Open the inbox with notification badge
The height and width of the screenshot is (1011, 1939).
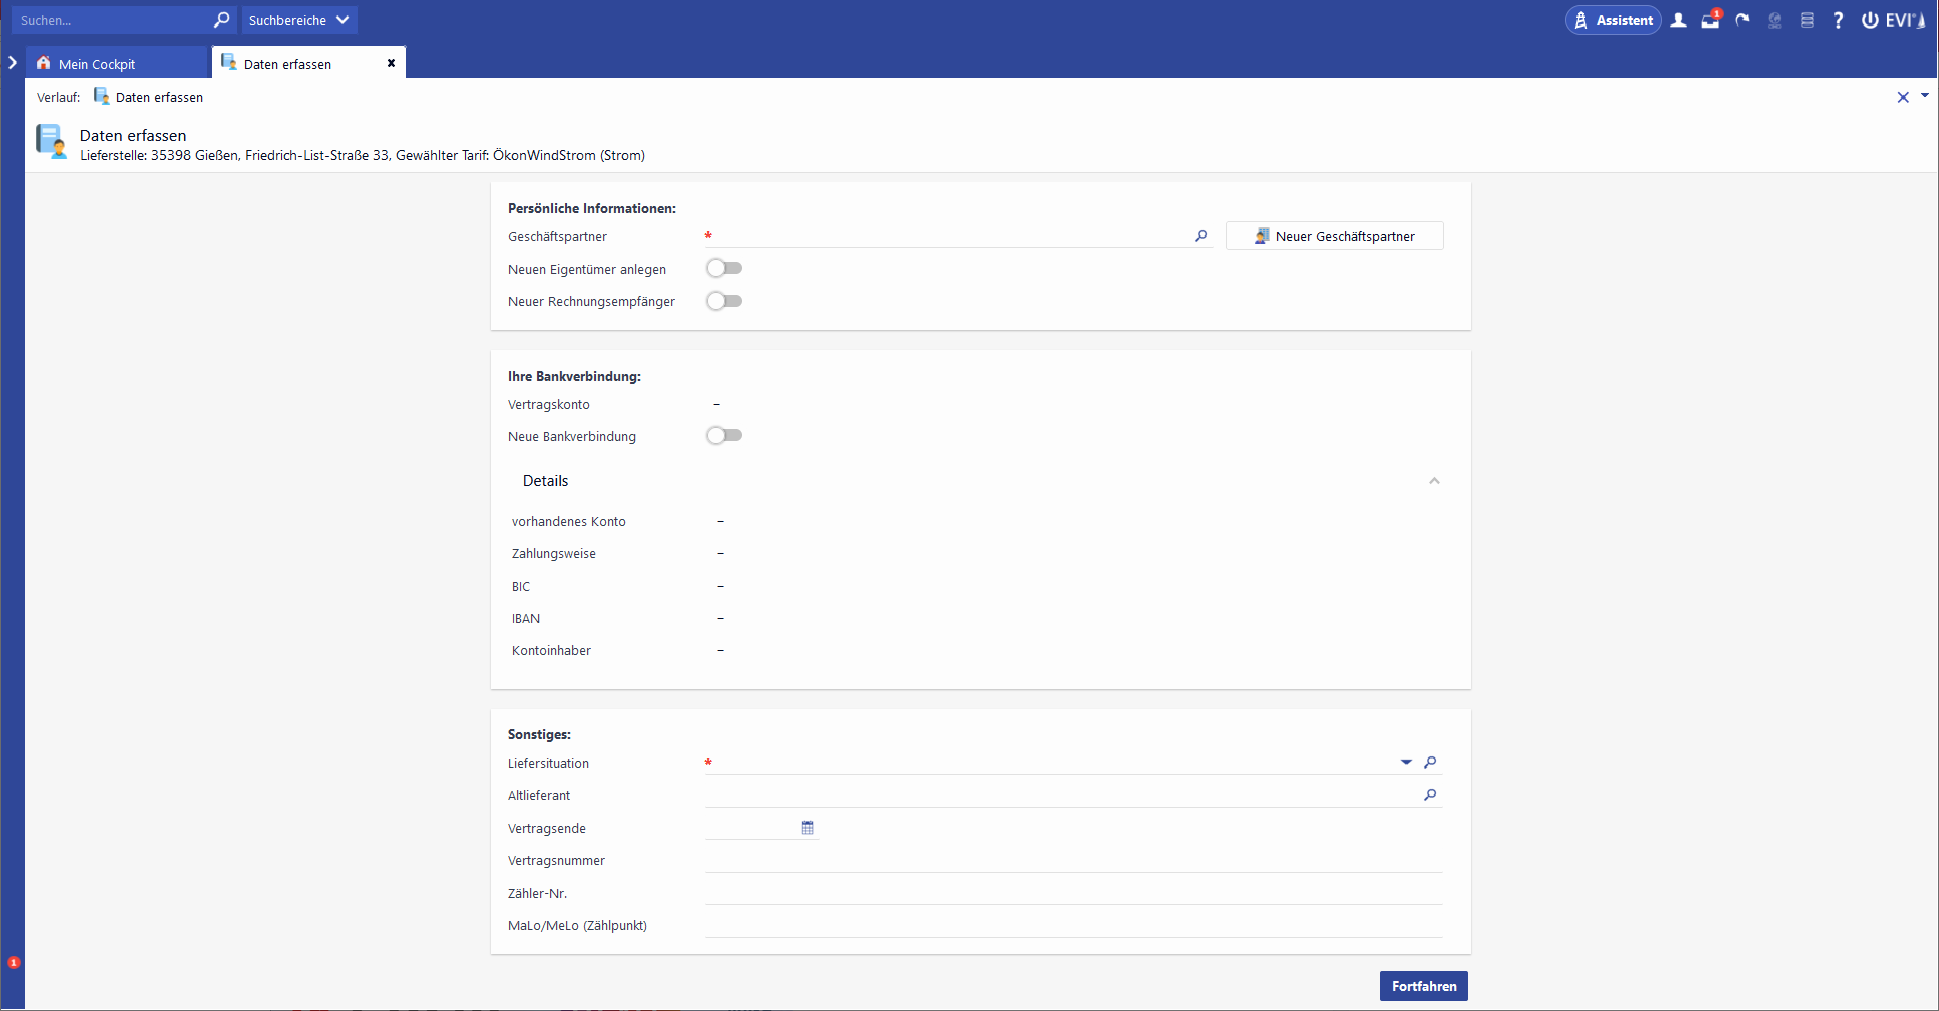[x=1710, y=20]
